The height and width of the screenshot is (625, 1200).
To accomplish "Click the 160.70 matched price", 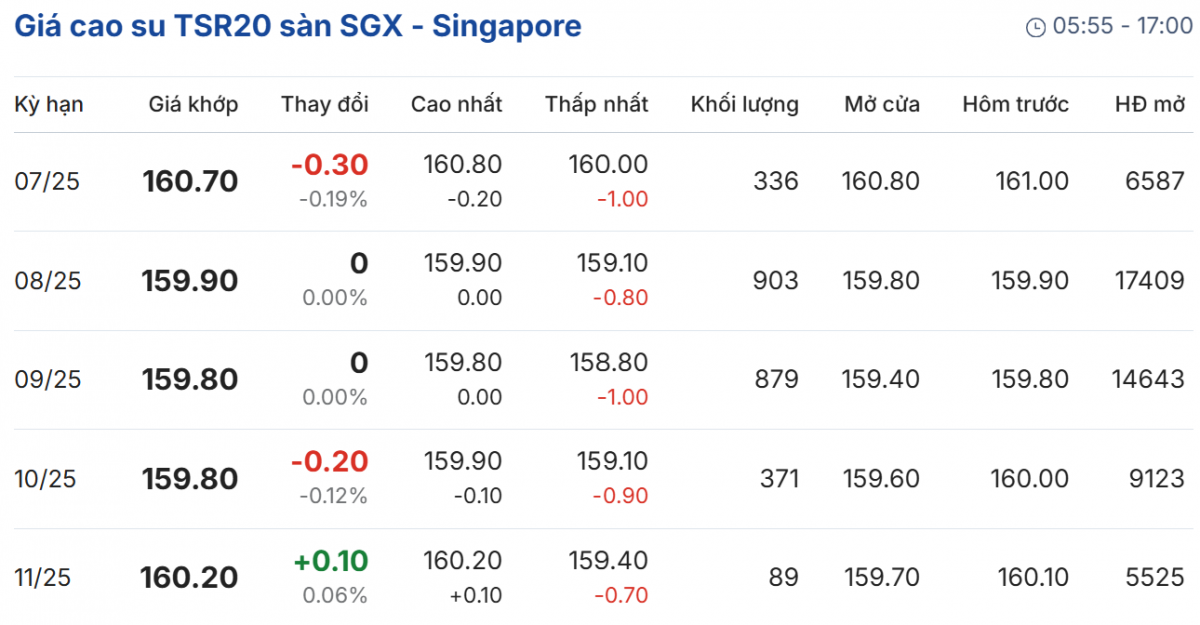I will (x=190, y=182).
